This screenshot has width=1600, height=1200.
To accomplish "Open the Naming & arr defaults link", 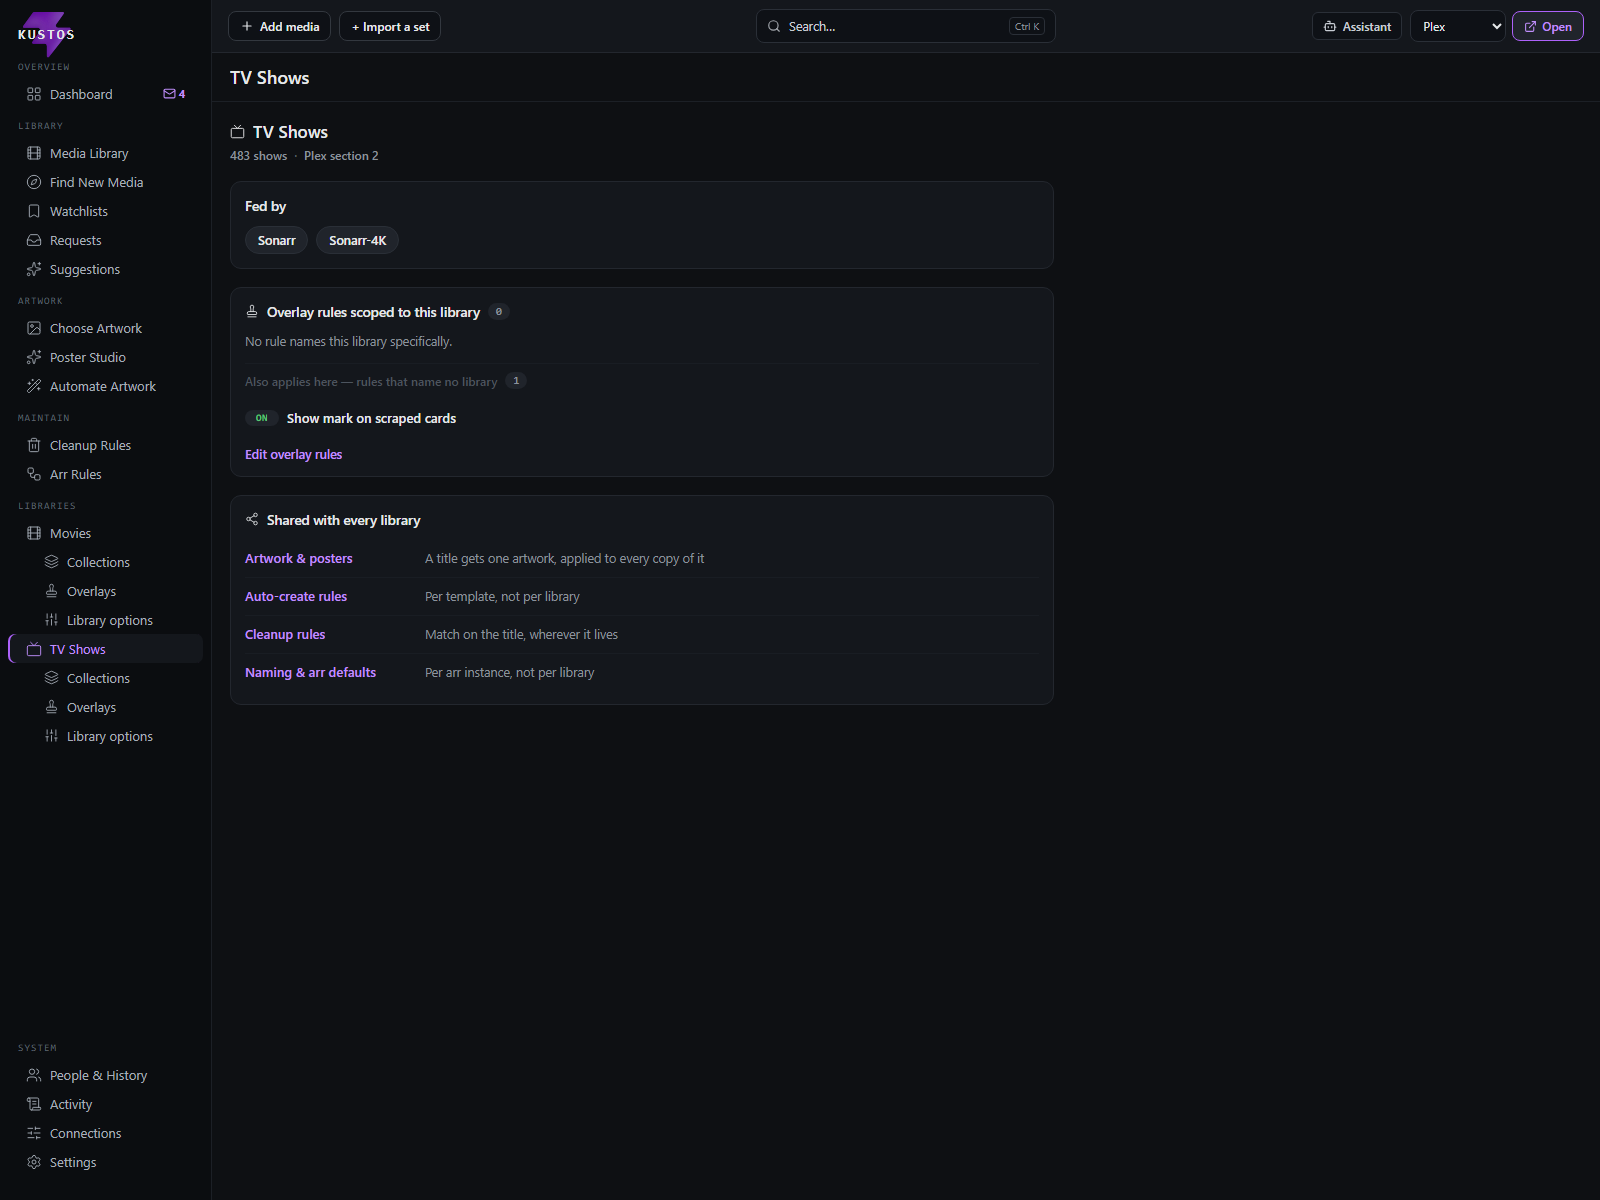I will tap(310, 672).
